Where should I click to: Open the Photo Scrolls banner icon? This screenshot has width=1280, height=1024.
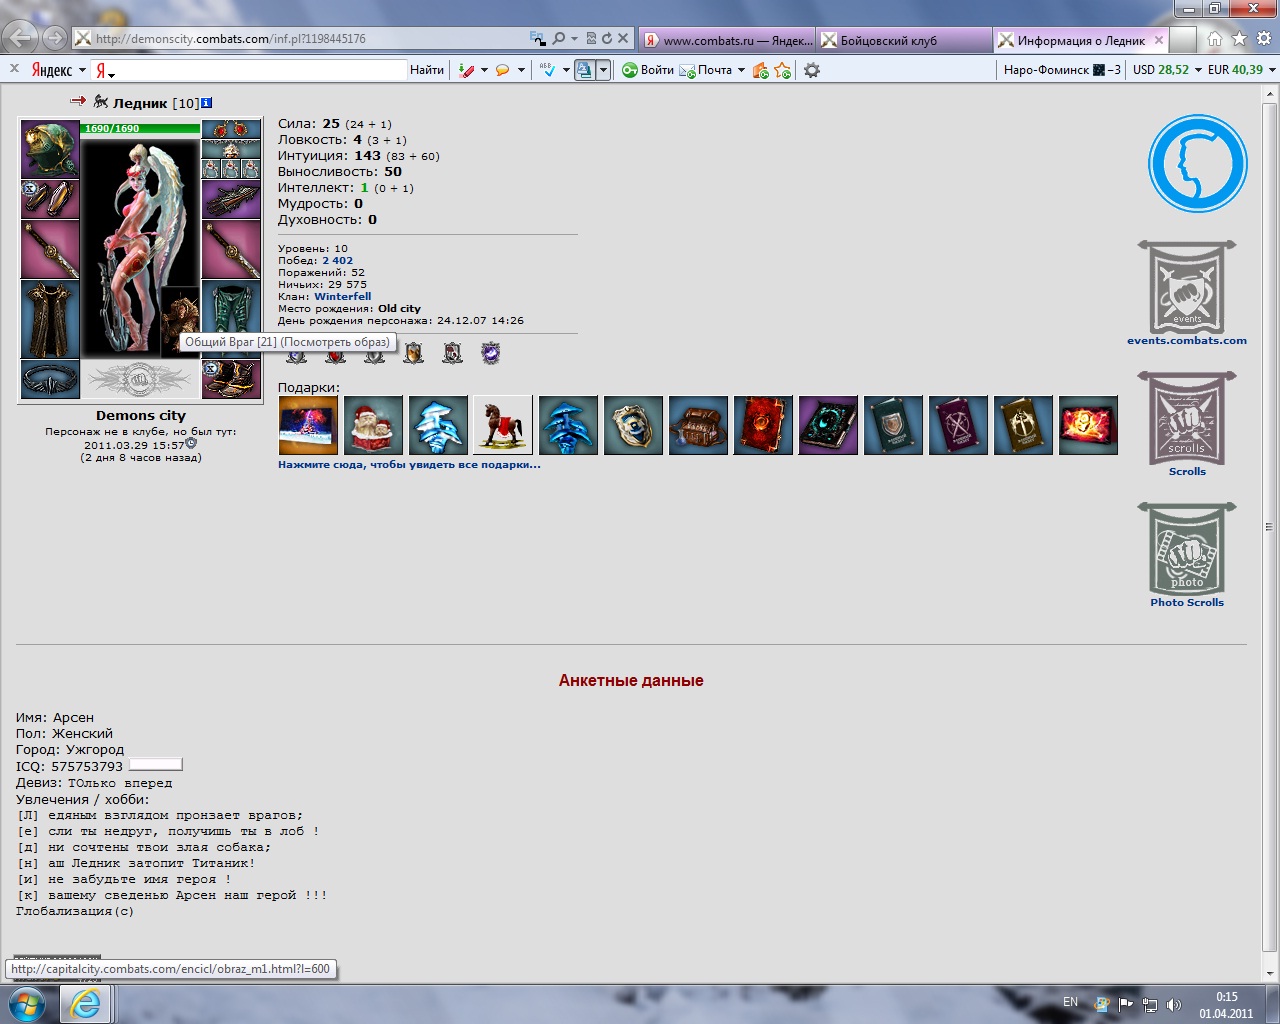(1187, 549)
